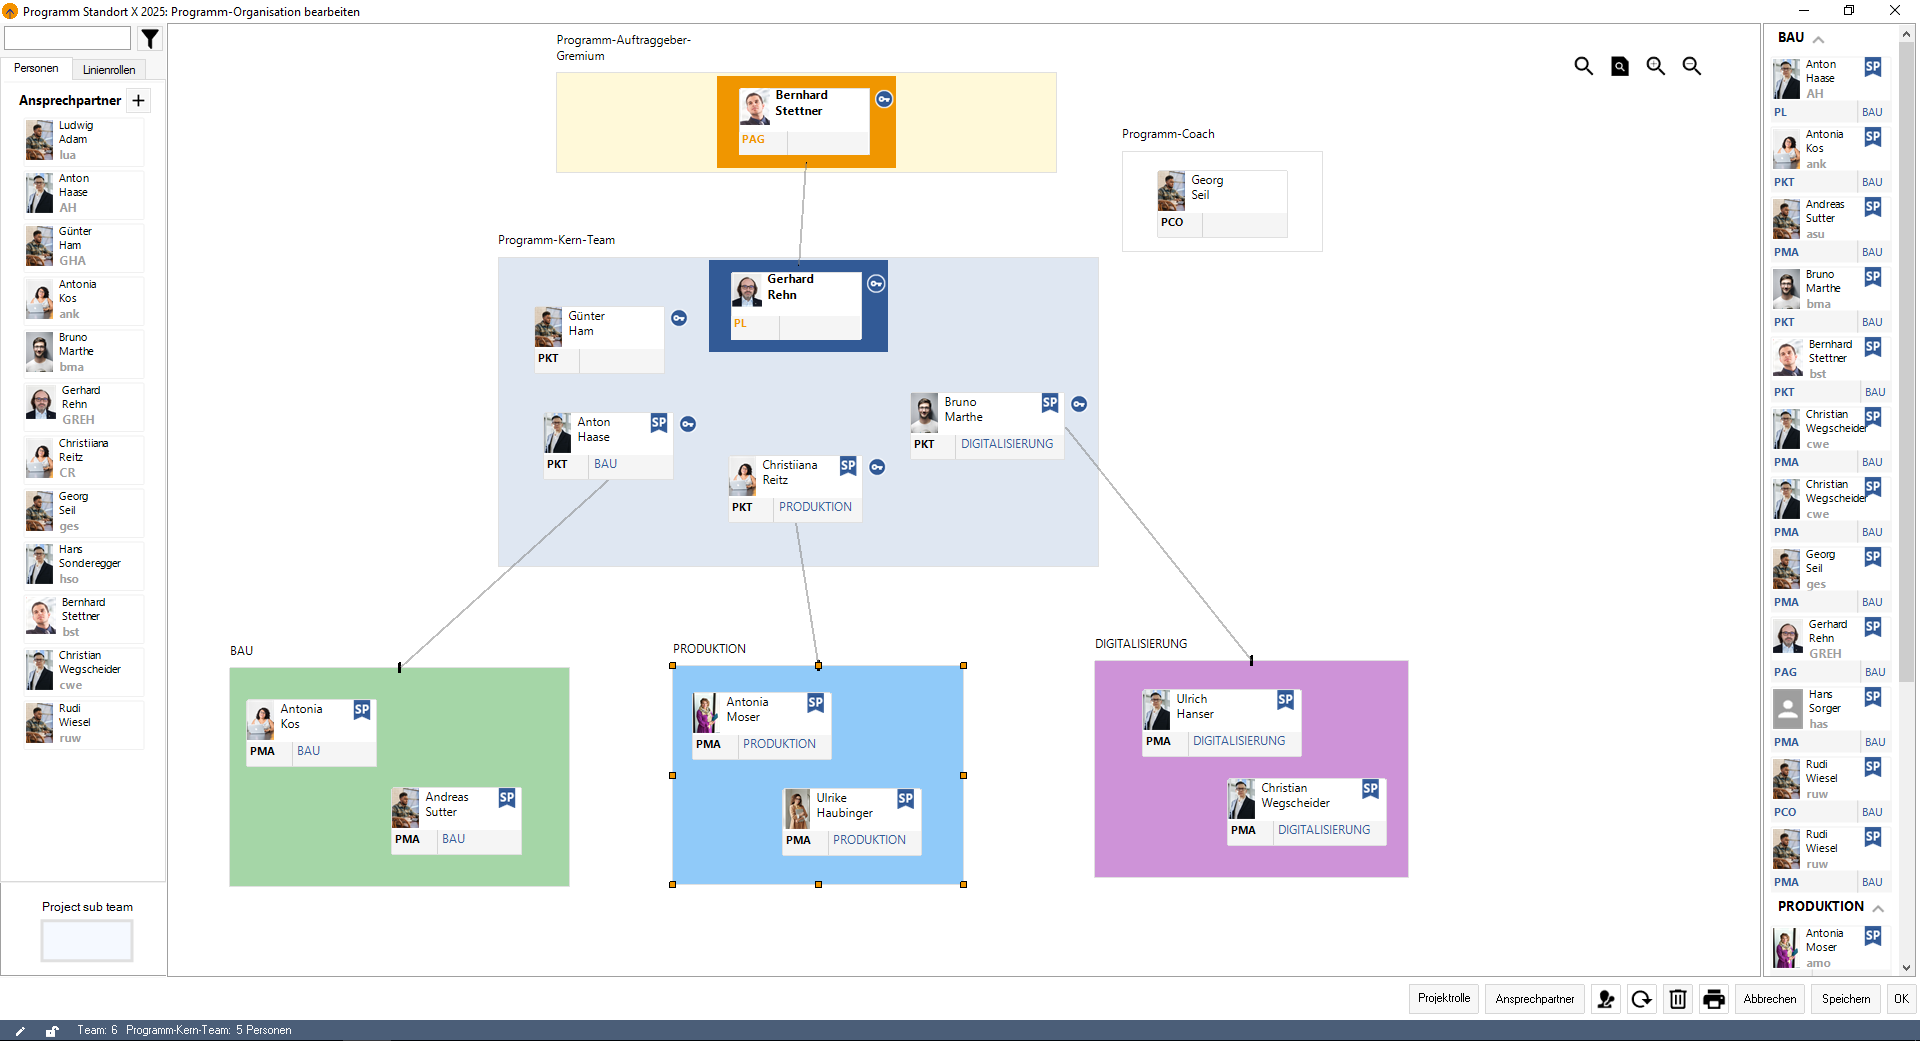Click the SP badge on Christian Wegscheider's chart card
Screen dimensions: 1920x1041
click(1371, 789)
